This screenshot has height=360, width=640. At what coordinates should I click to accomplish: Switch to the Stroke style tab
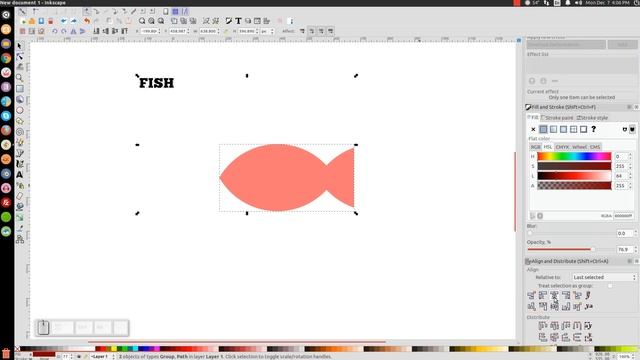[592, 118]
